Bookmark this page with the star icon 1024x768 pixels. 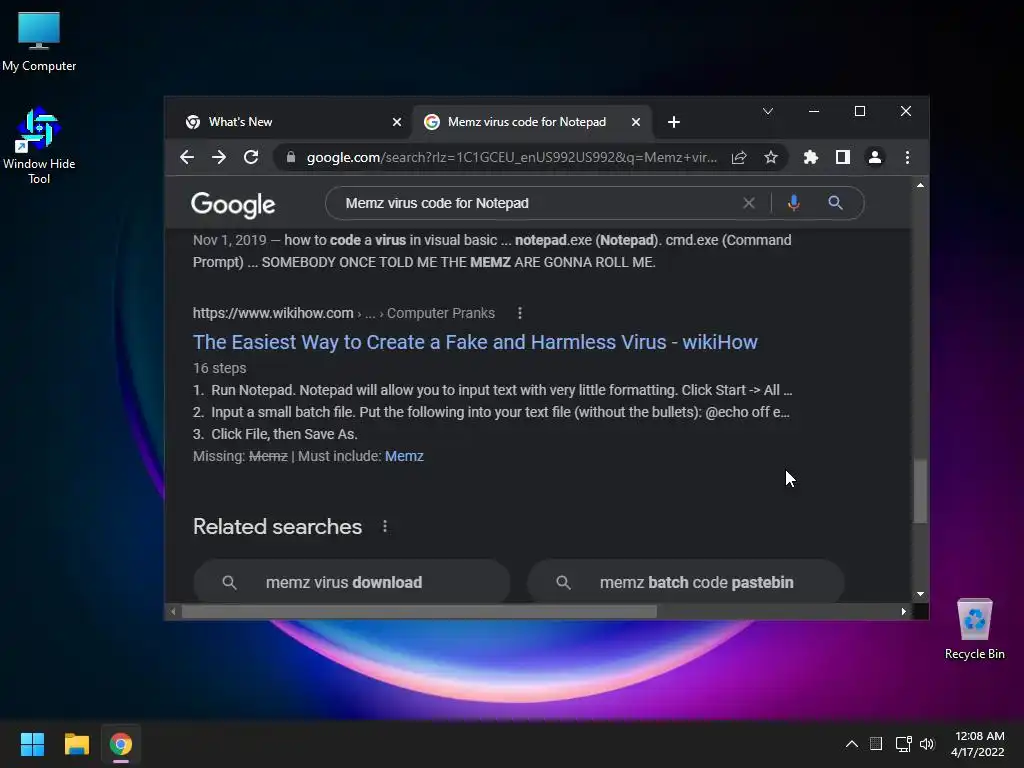[771, 157]
